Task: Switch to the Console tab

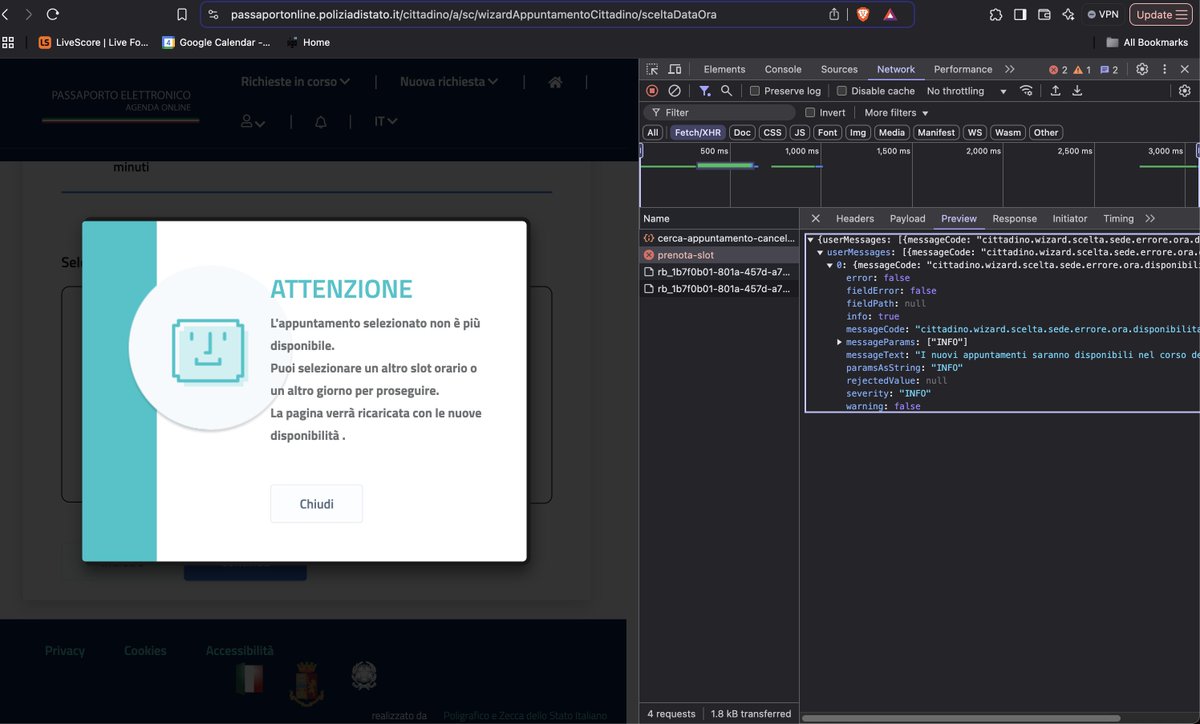Action: click(x=783, y=69)
